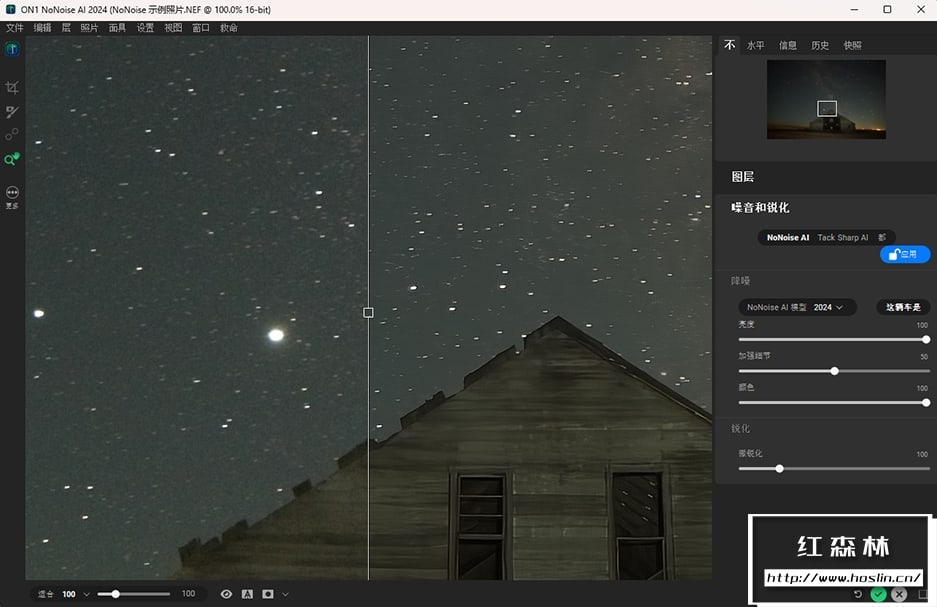Click the navigator preview thumbnail

pos(826,99)
